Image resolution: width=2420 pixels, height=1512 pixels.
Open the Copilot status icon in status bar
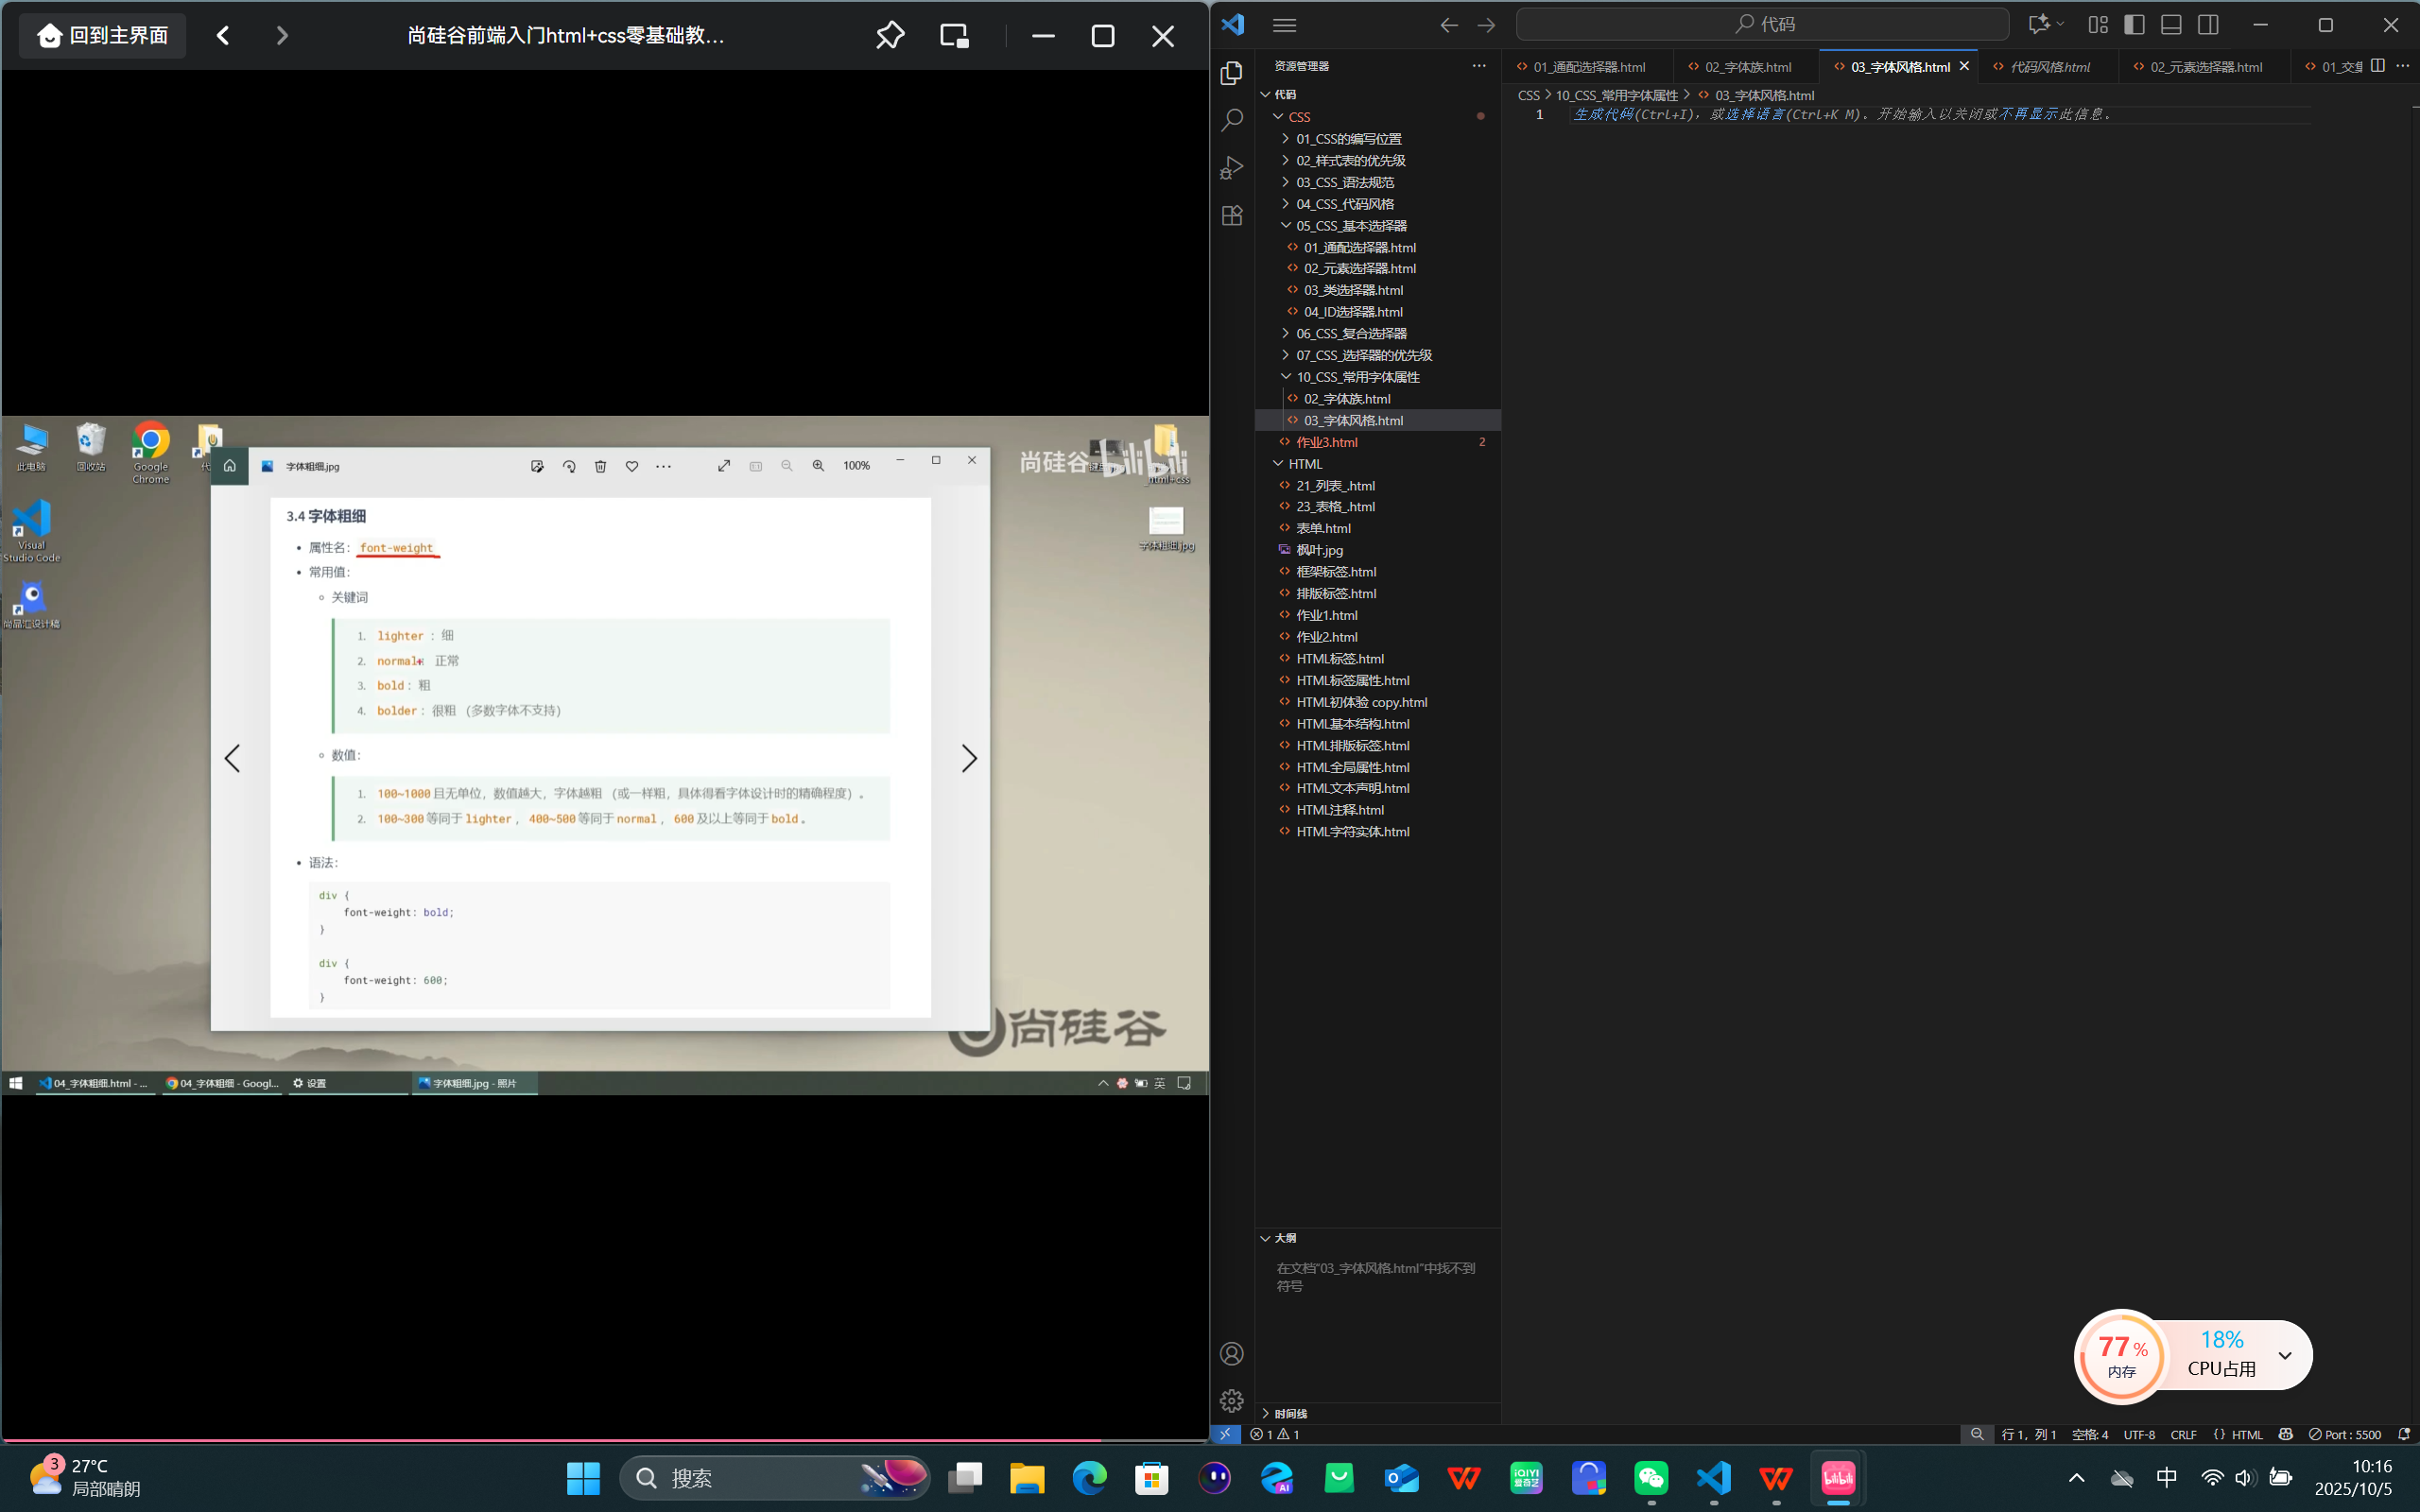(x=2285, y=1434)
